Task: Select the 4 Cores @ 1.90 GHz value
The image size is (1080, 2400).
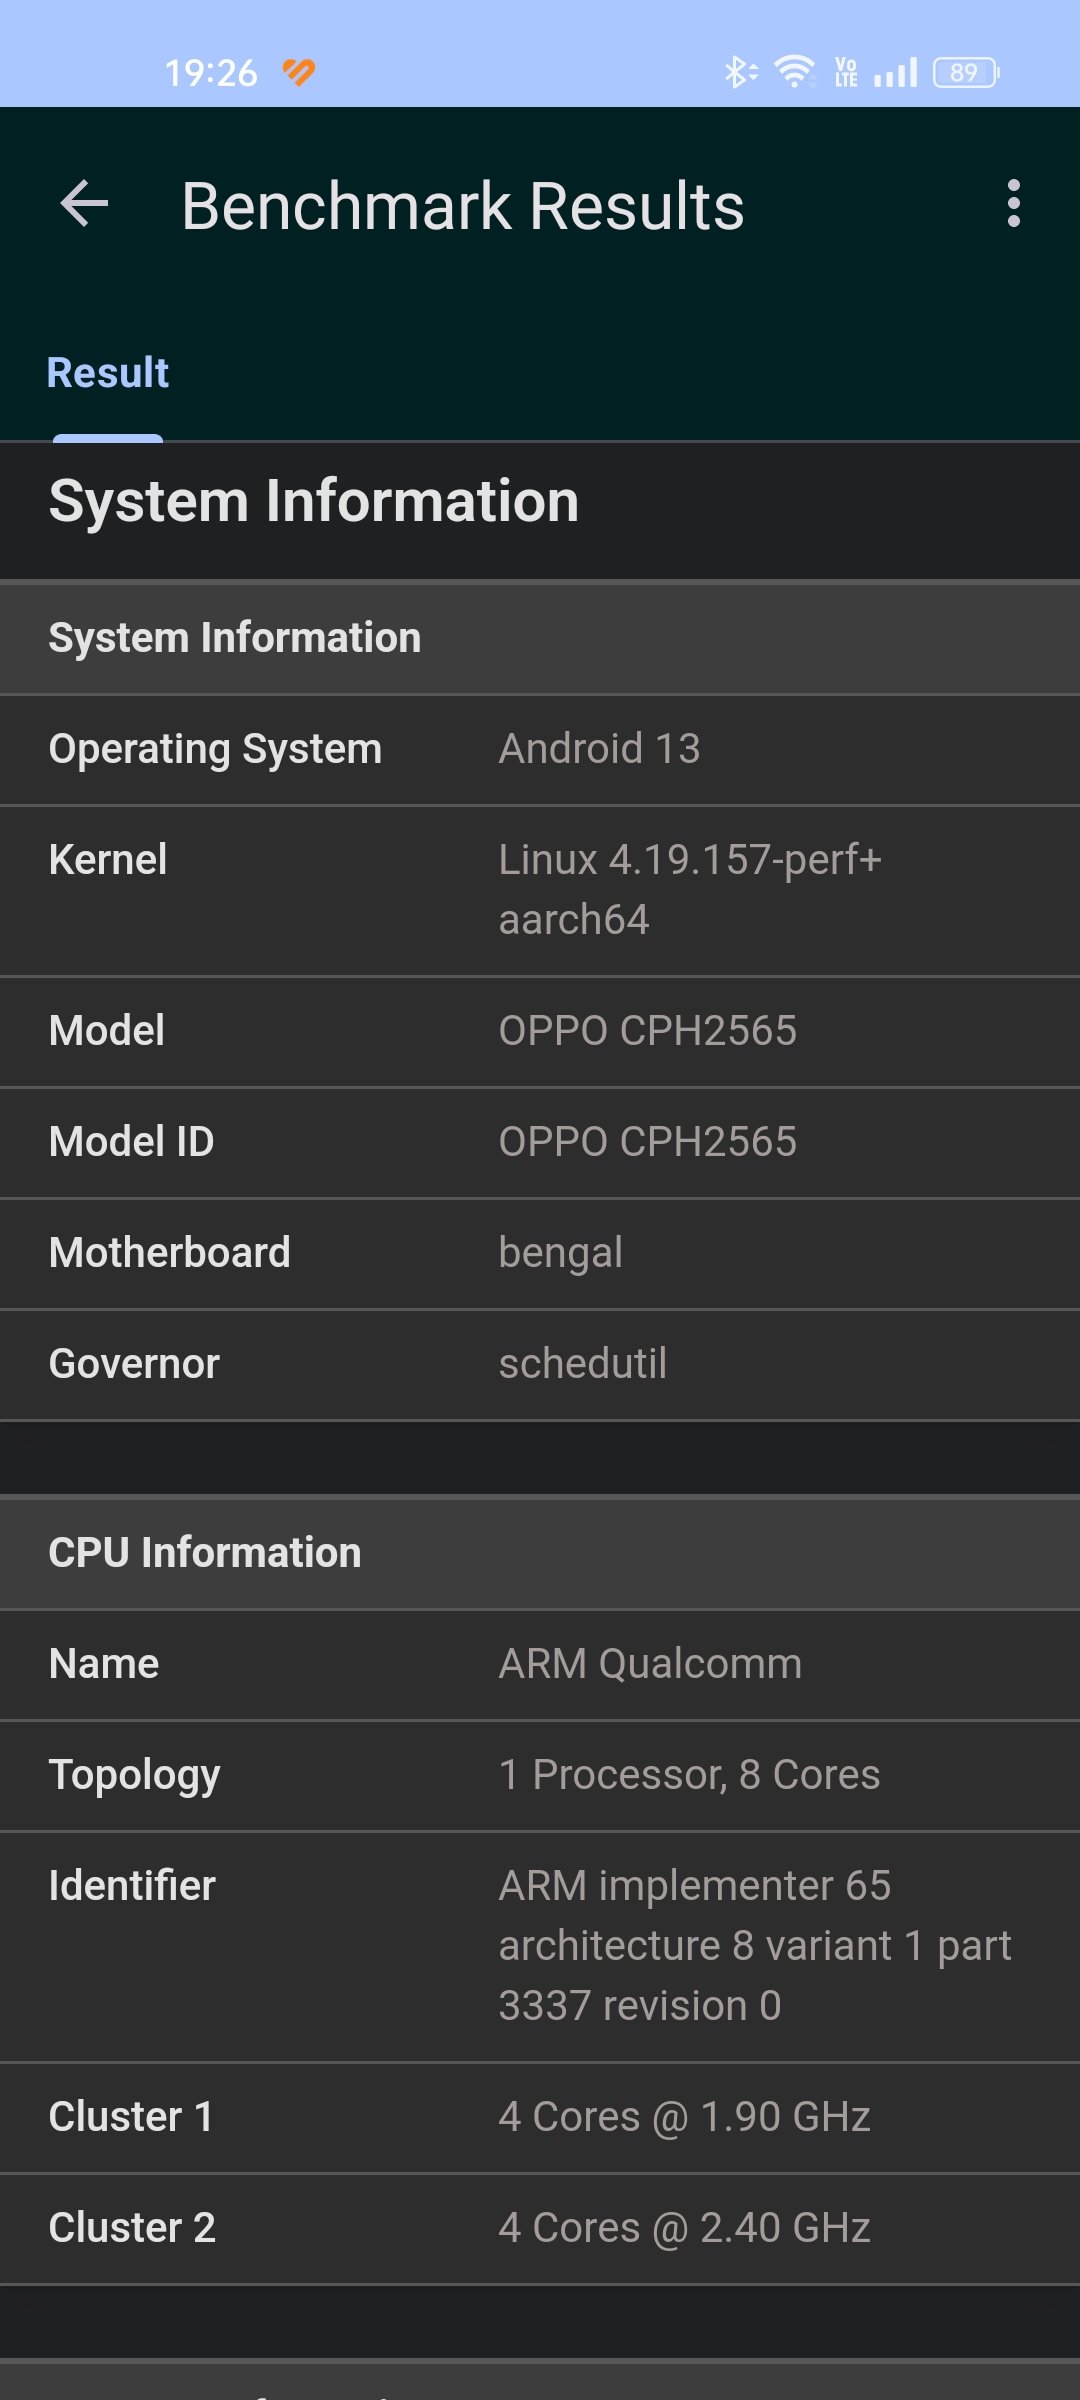Action: tap(685, 2117)
